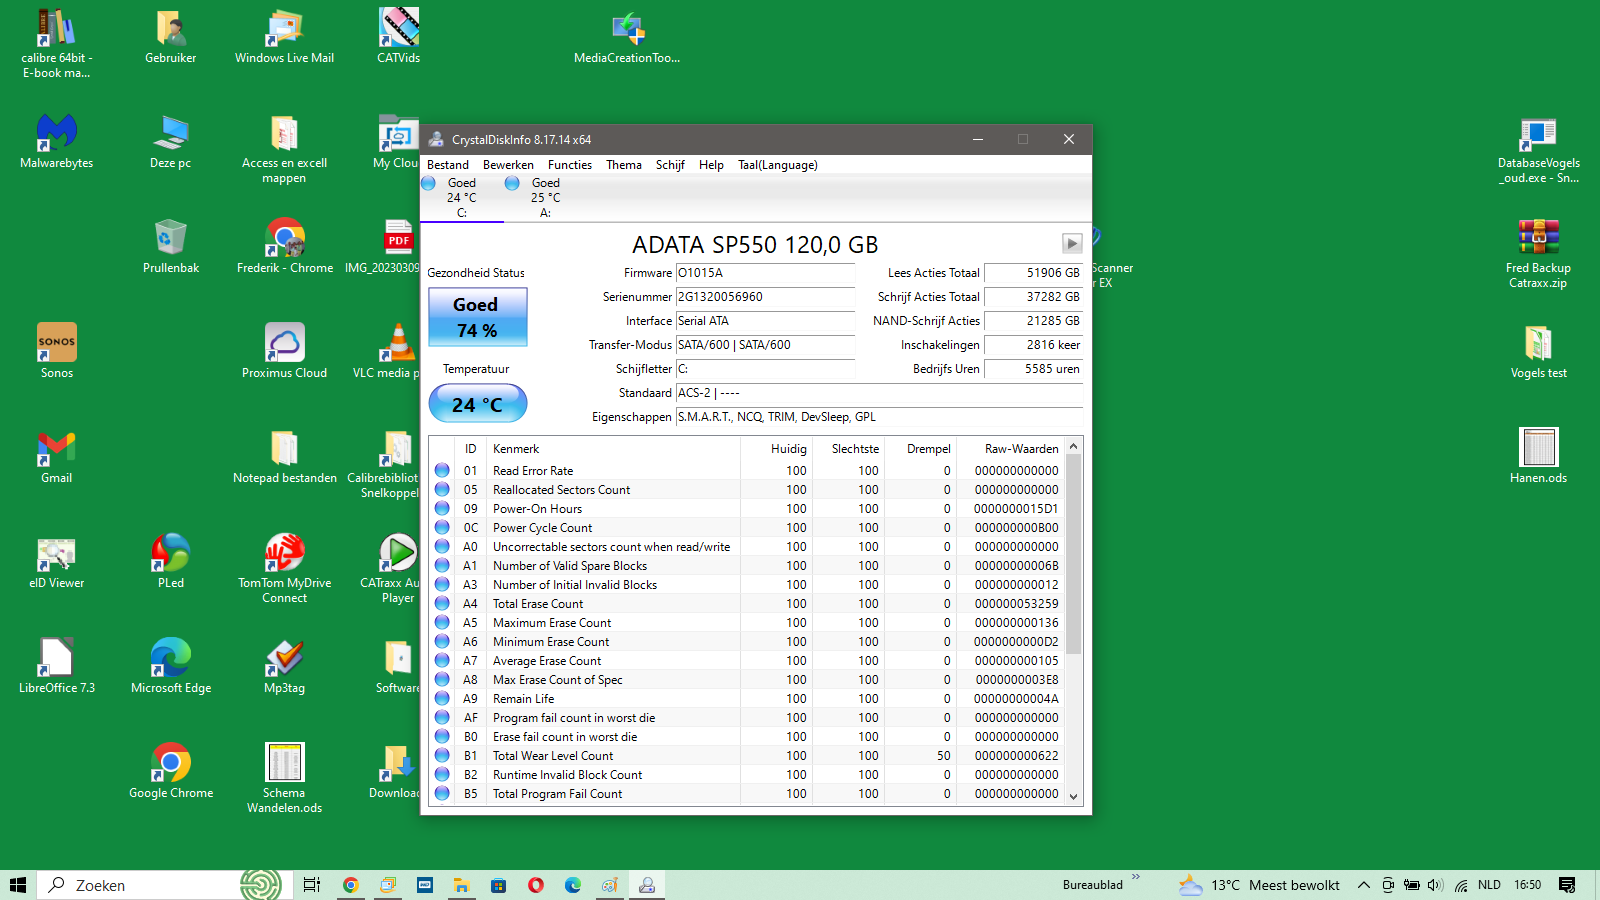
Task: Open the Gmail desktop shortcut
Action: pos(57,457)
